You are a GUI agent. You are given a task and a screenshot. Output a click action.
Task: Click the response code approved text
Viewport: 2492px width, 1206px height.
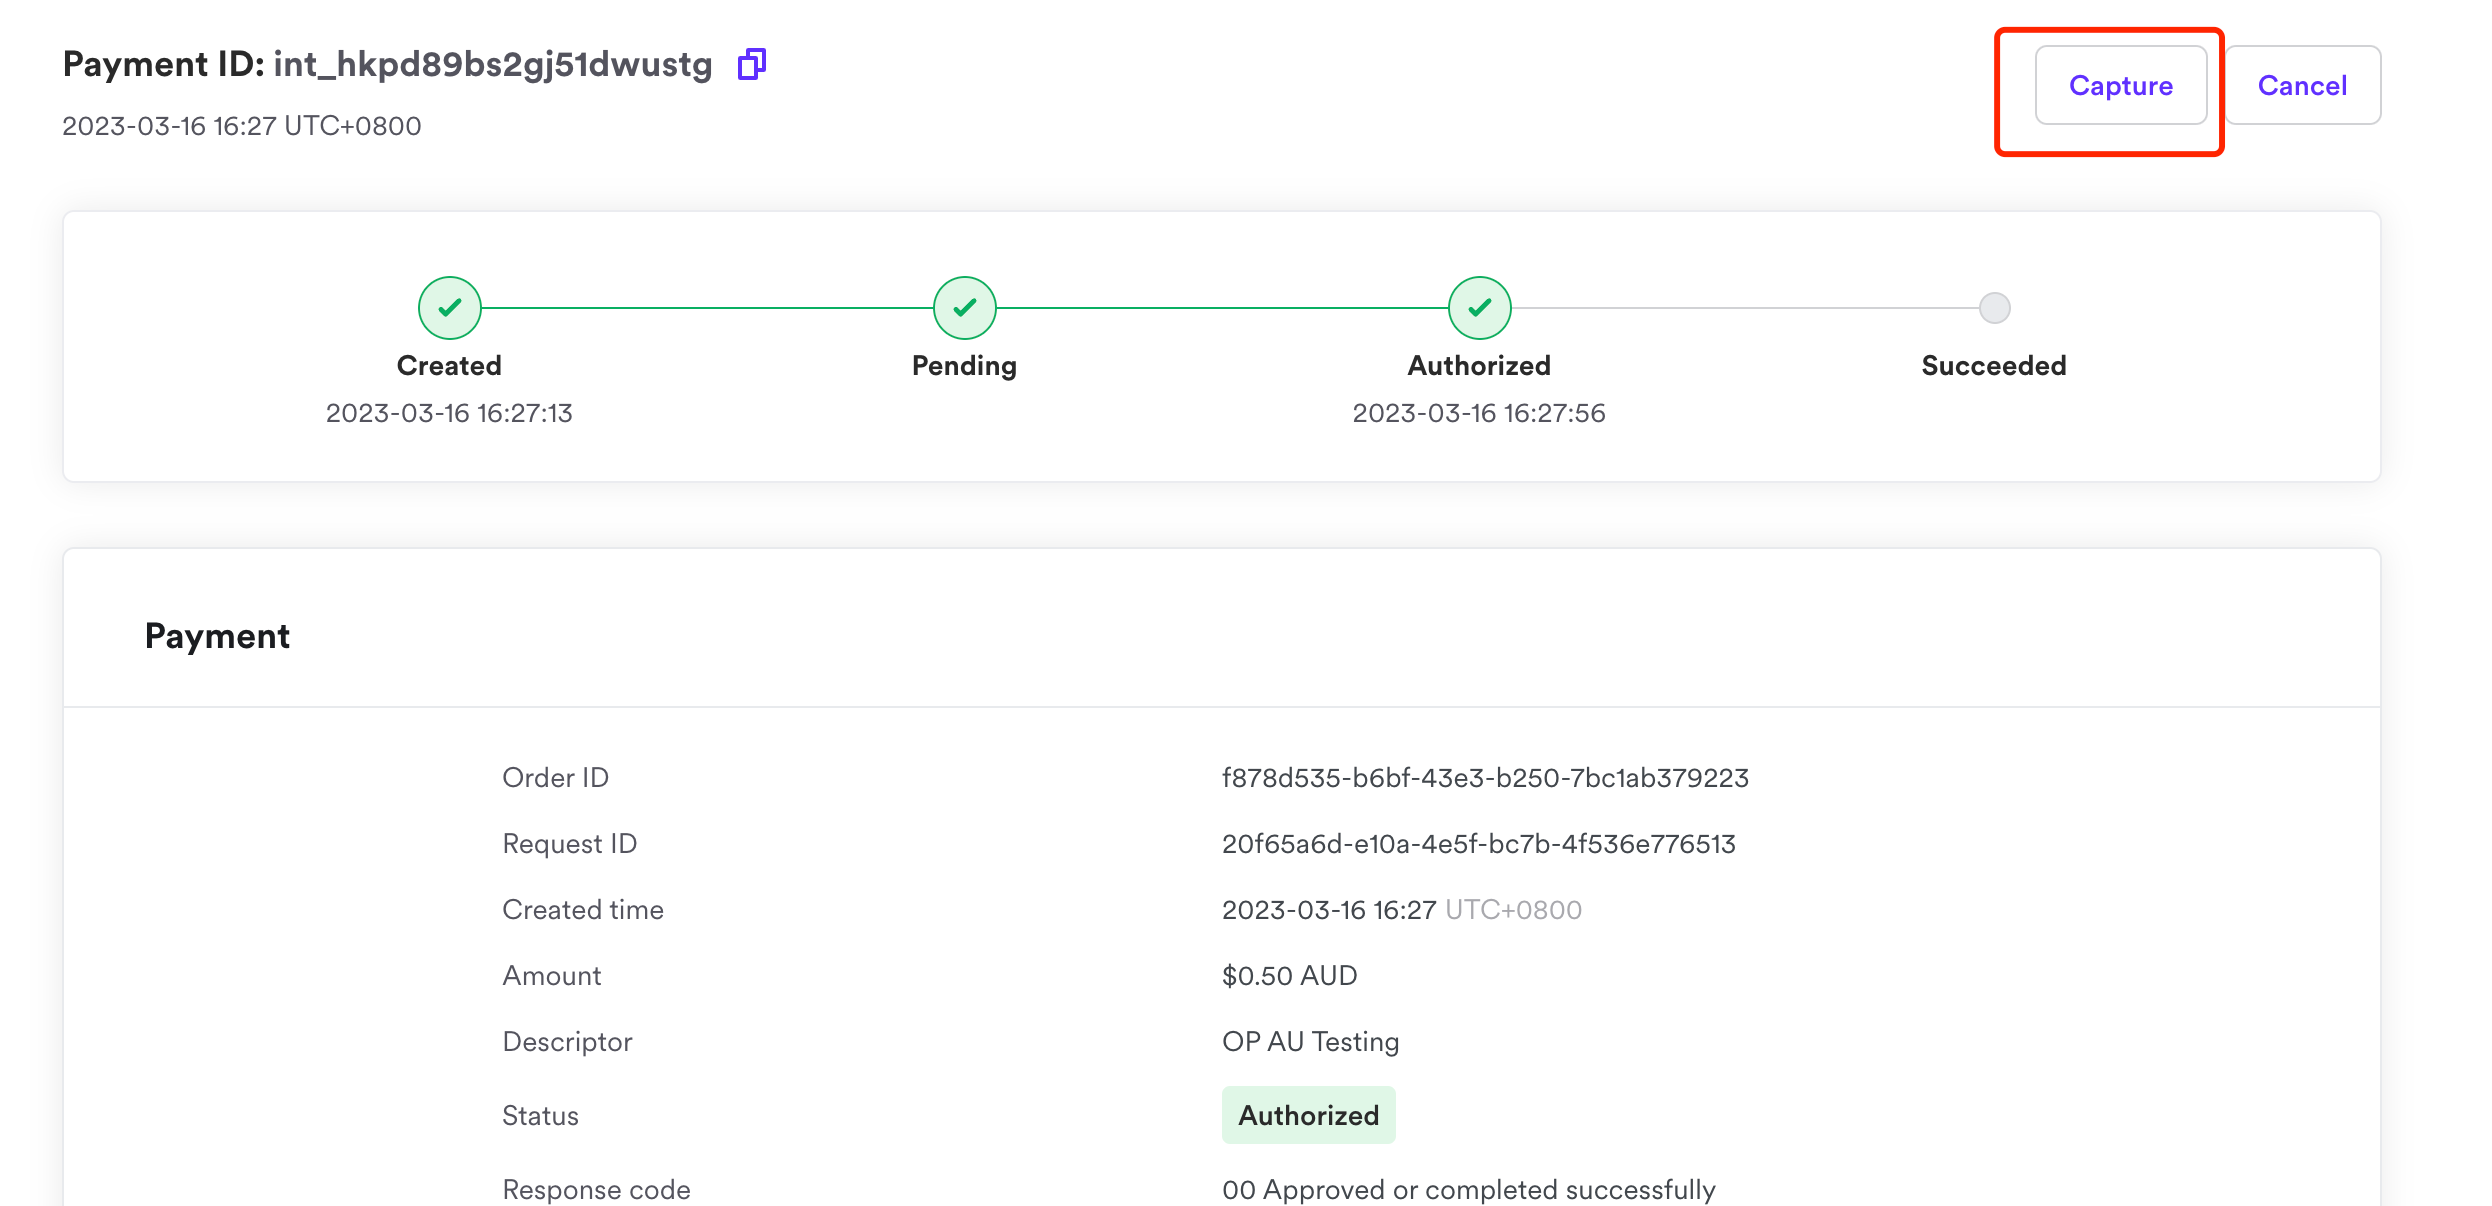(x=1468, y=1190)
